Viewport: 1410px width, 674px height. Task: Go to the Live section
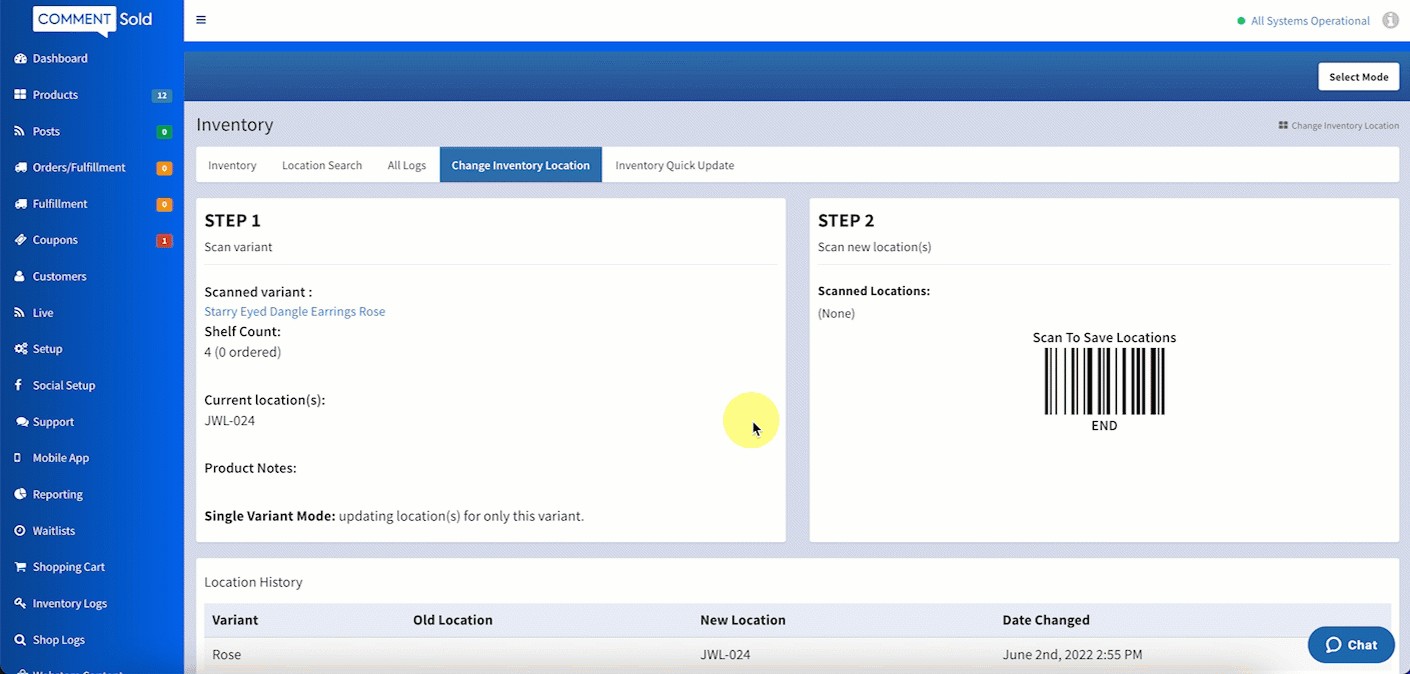point(42,312)
